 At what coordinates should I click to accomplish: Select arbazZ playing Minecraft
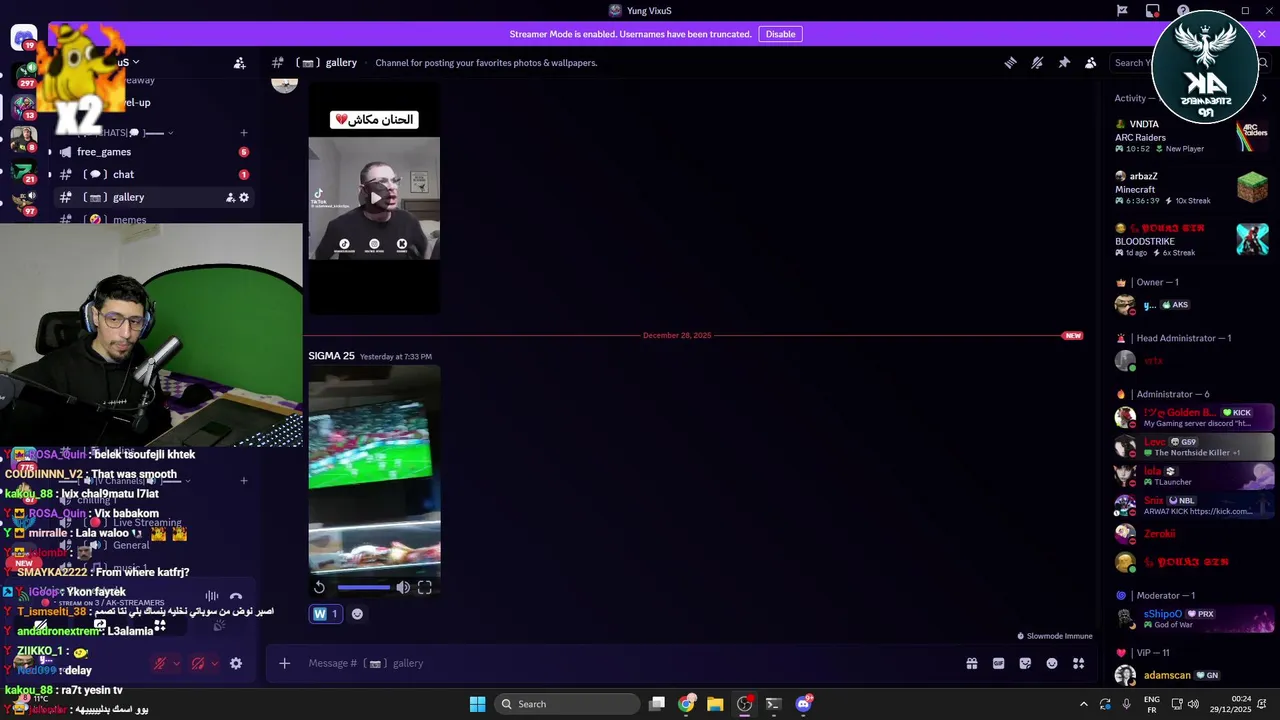point(1192,188)
